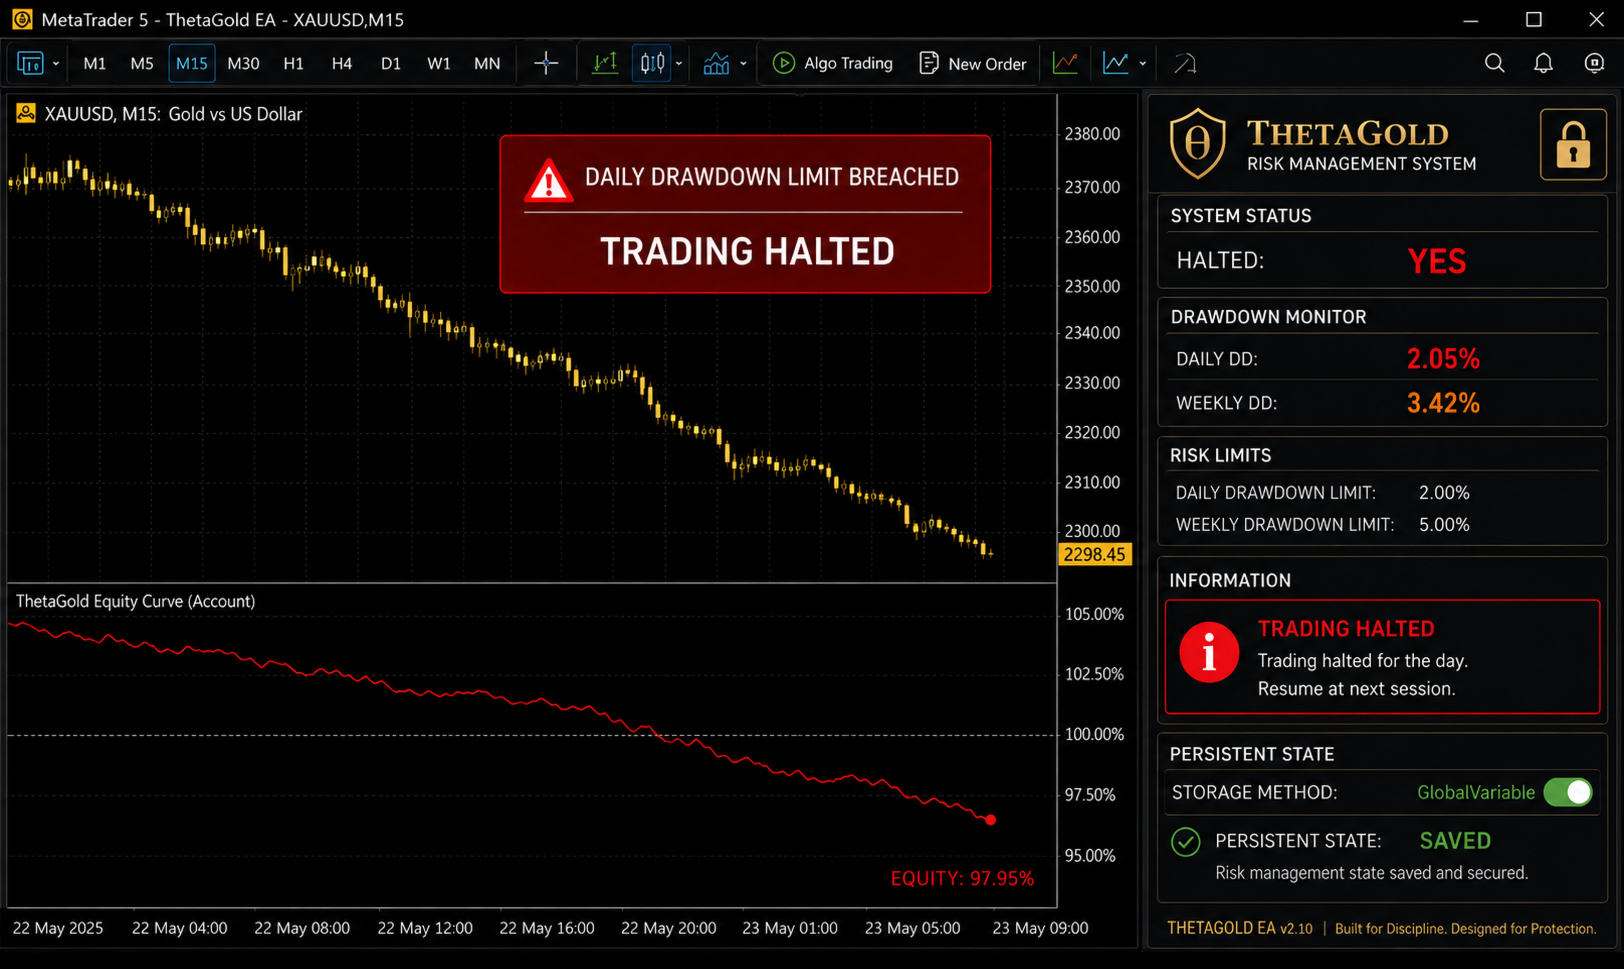This screenshot has width=1624, height=969.
Task: Toggle the GlobalVariable storage method switch
Action: pos(1567,792)
